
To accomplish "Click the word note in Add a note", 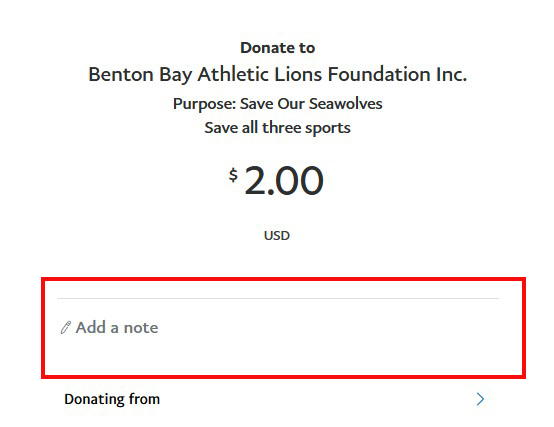I will coord(141,327).
